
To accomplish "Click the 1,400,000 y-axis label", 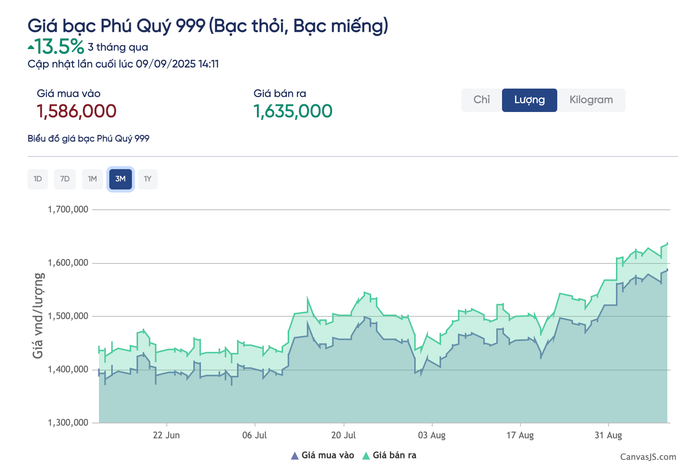I will click(68, 369).
